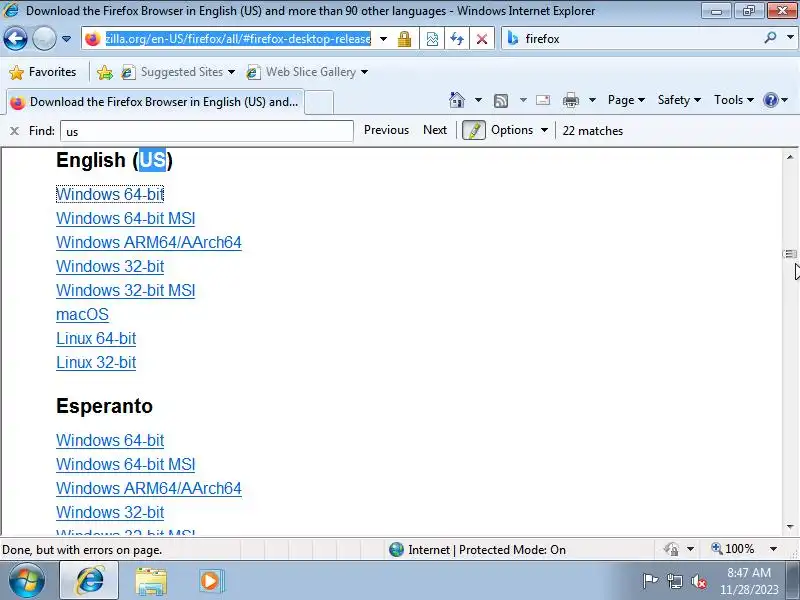The width and height of the screenshot is (800, 600).
Task: Click the Bing search box
Action: point(640,39)
